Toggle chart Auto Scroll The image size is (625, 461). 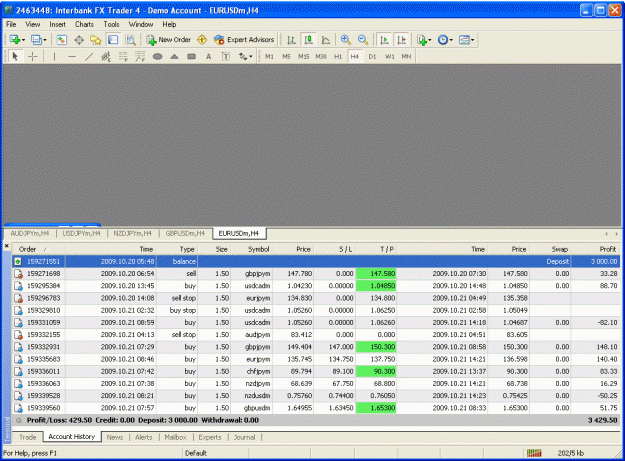pos(384,40)
